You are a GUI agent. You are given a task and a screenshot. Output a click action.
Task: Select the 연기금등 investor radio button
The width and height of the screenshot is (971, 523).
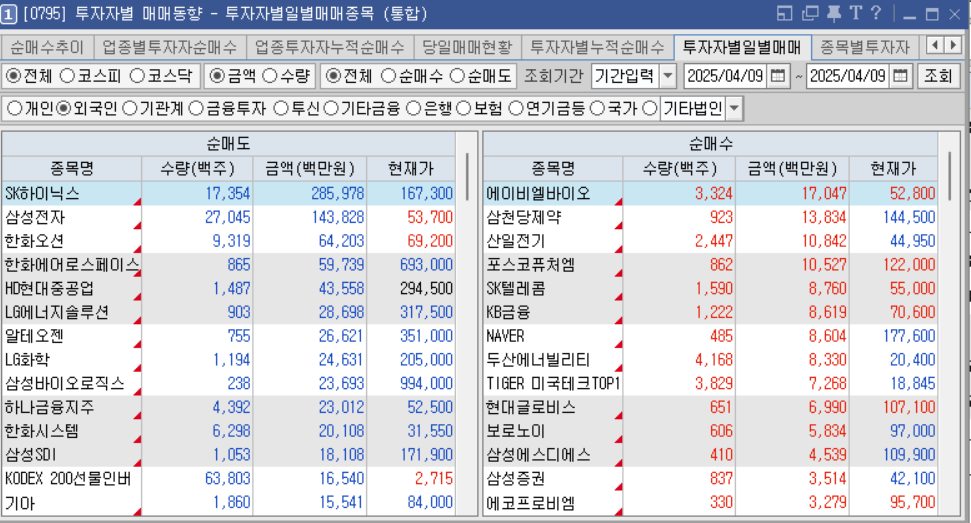pyautogui.click(x=516, y=109)
